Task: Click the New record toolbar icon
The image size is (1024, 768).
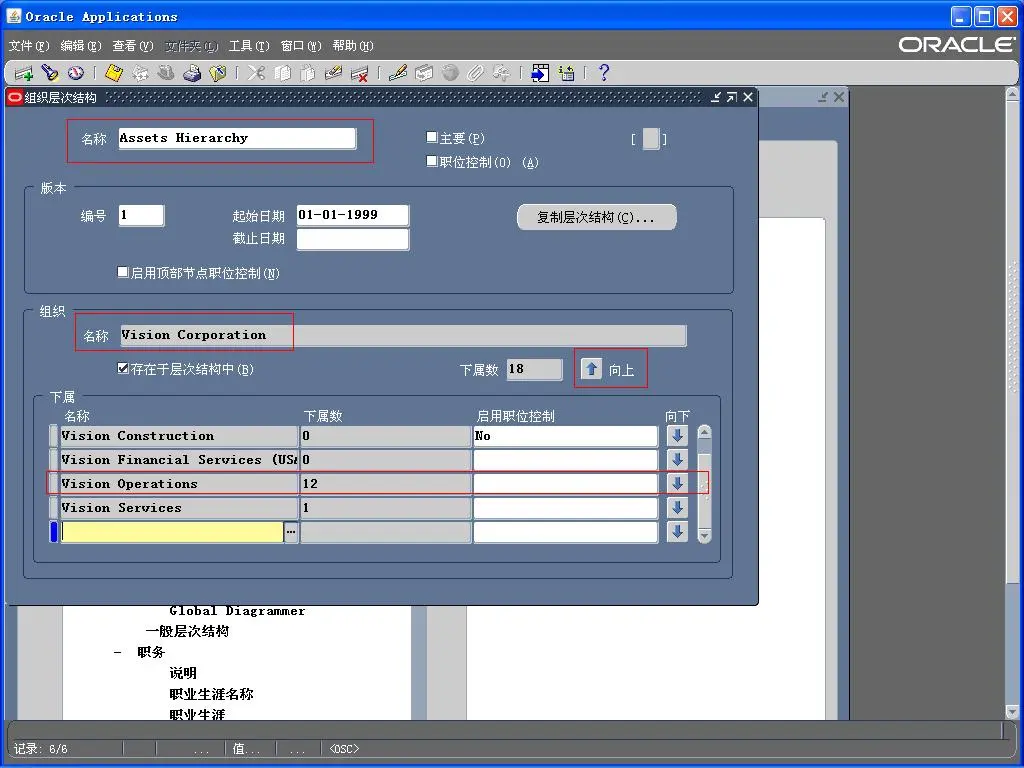Action: coord(23,73)
